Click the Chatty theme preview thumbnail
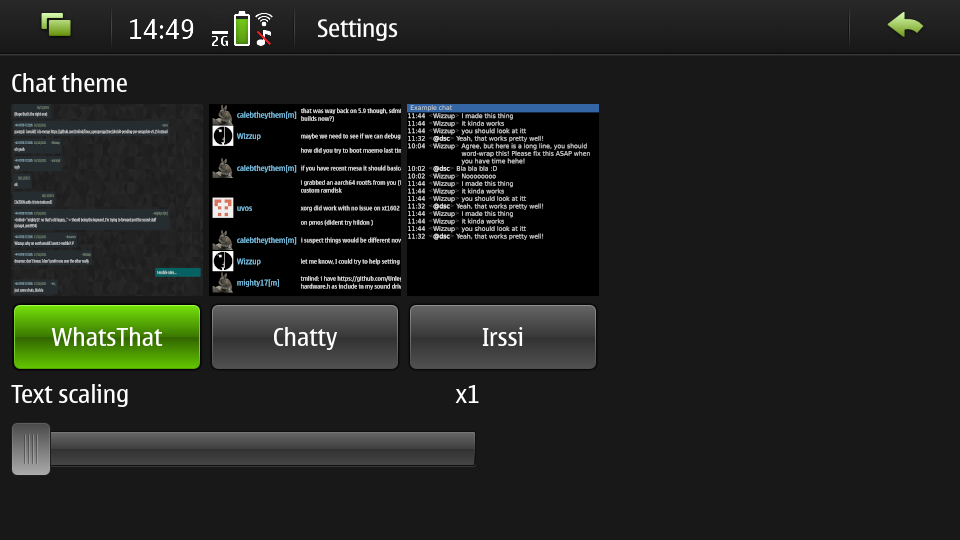The image size is (960, 540). tap(305, 200)
